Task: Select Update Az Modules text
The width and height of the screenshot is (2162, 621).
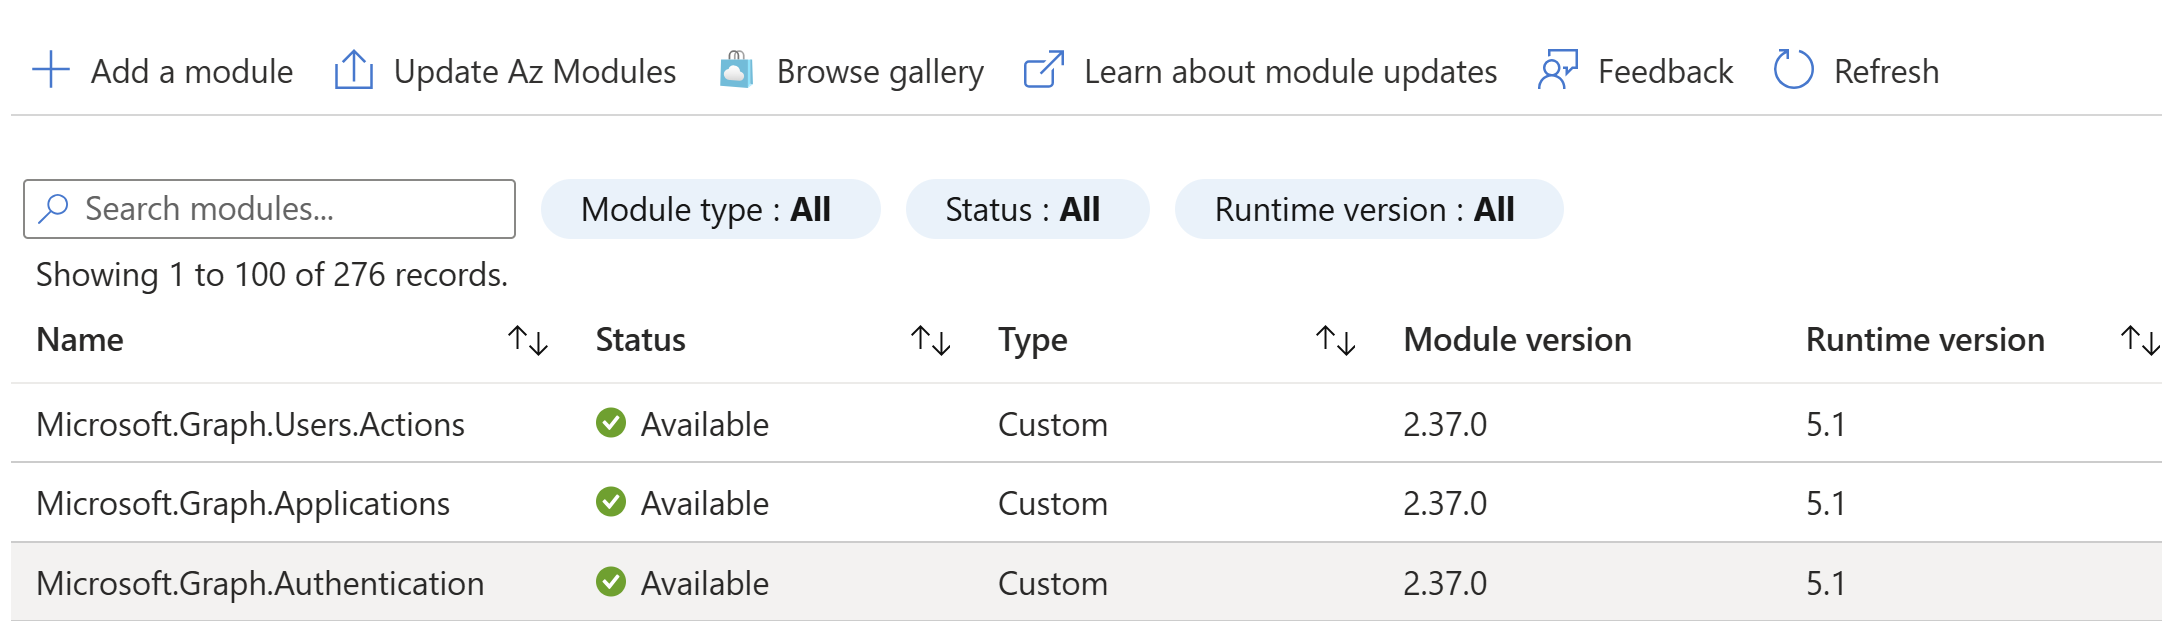Action: click(x=535, y=71)
